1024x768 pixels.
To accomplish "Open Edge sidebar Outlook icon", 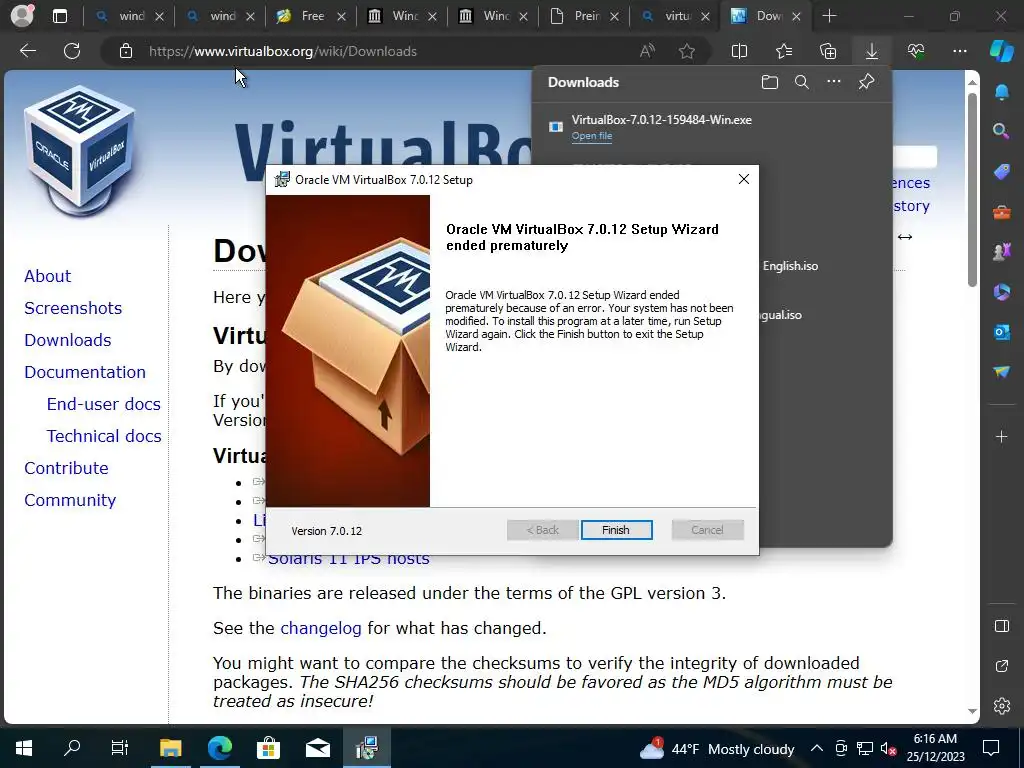I will pos(1001,332).
